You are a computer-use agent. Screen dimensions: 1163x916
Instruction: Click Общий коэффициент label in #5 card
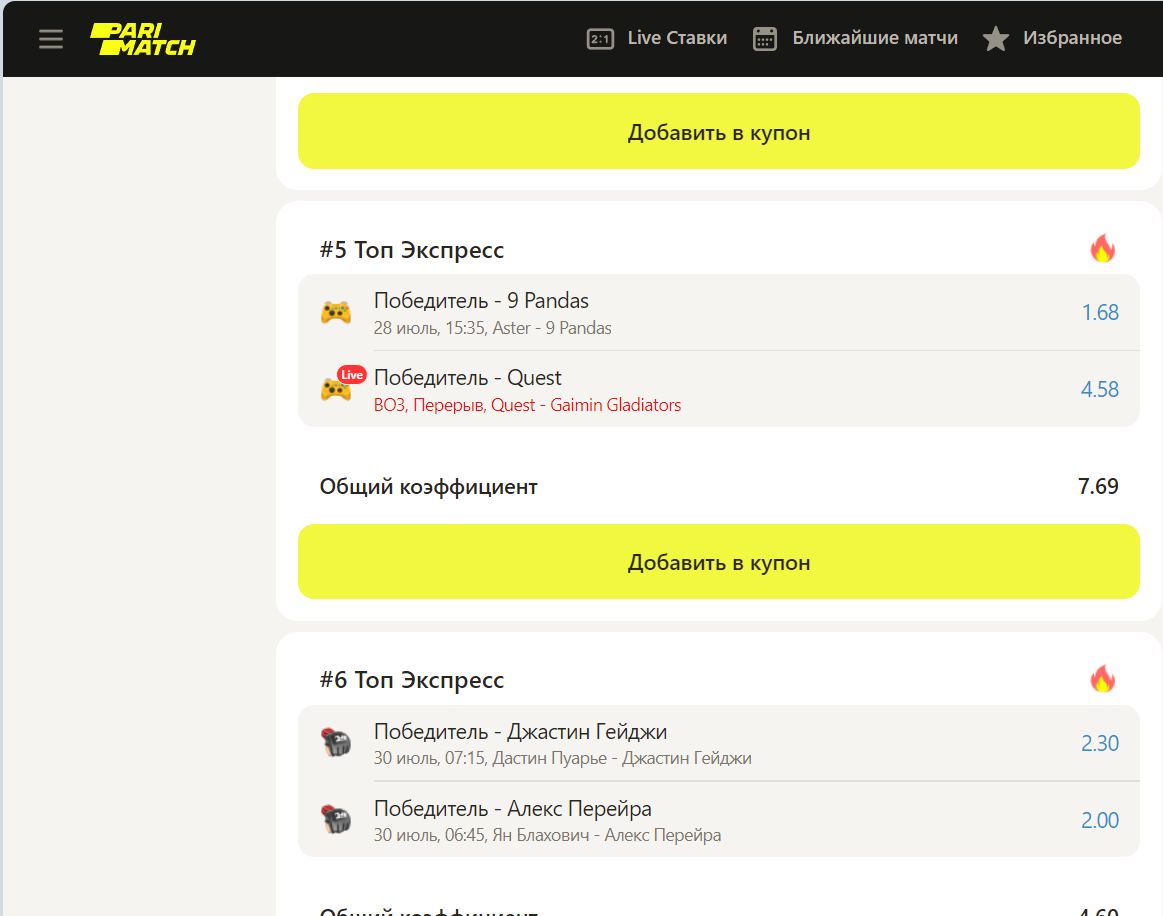(429, 487)
